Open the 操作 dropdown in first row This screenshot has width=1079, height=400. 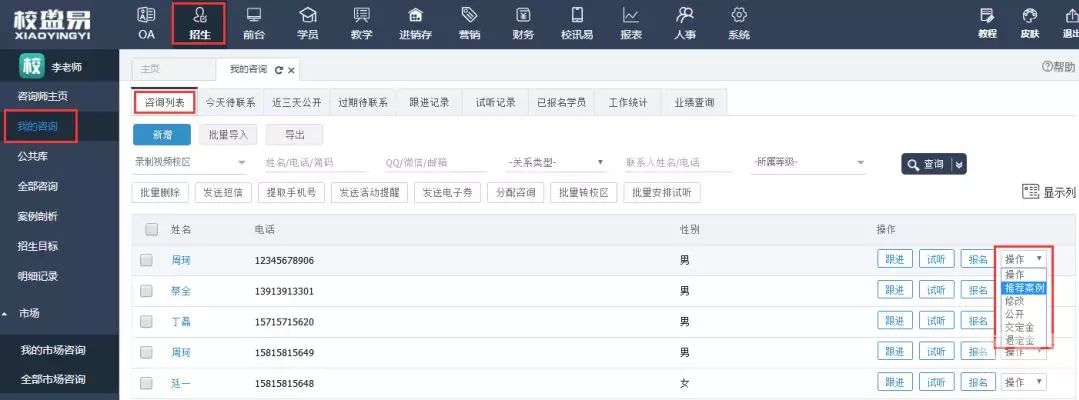1023,259
